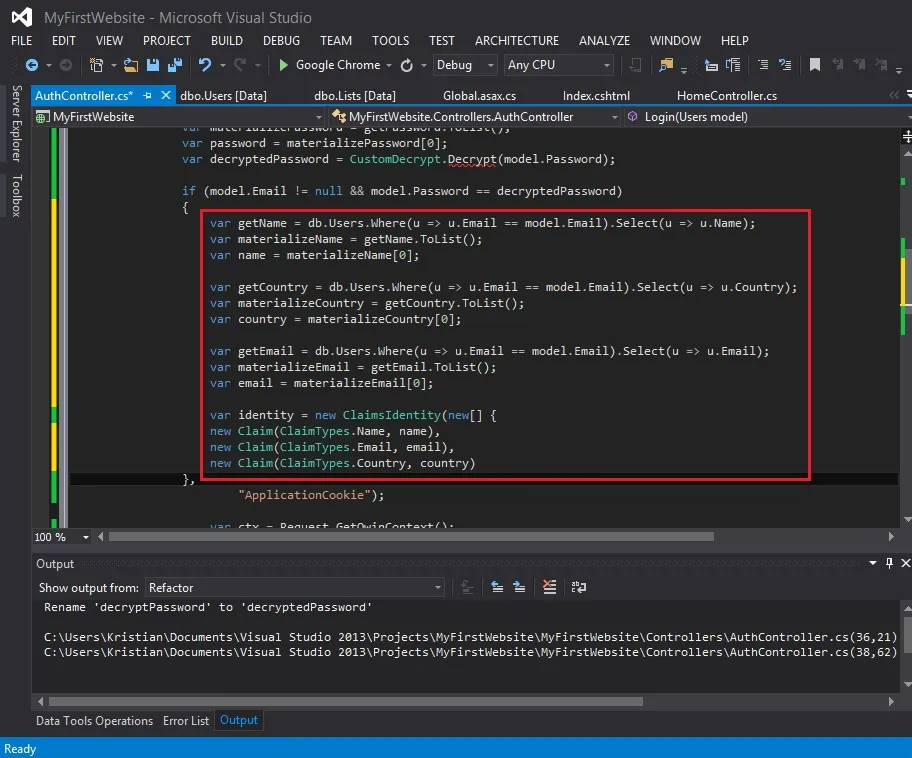Pin the AuthController.cs tab
912x758 pixels.
tap(148, 95)
